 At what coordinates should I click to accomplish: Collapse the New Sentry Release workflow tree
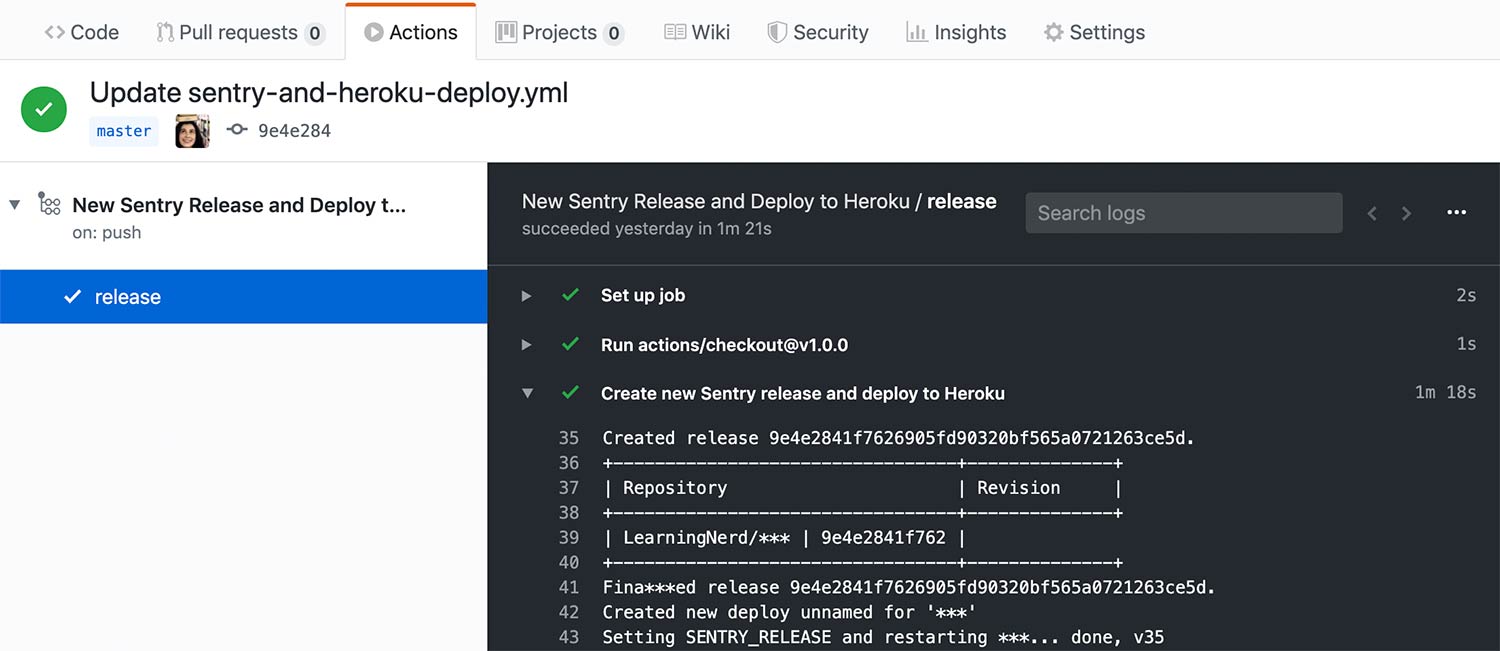coord(15,205)
